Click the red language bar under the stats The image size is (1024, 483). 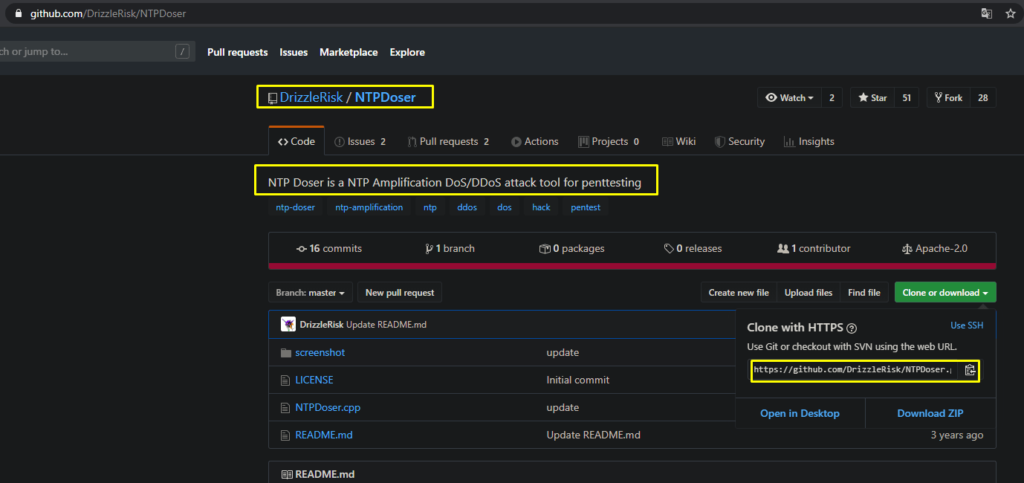632,266
